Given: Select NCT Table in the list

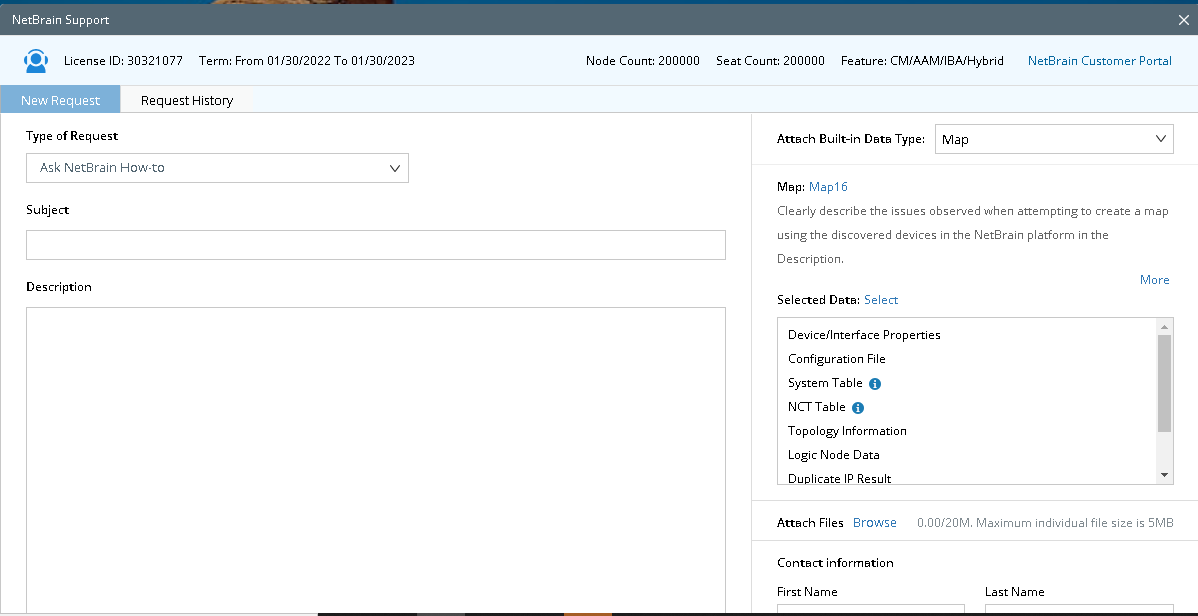Looking at the screenshot, I should click(x=817, y=407).
